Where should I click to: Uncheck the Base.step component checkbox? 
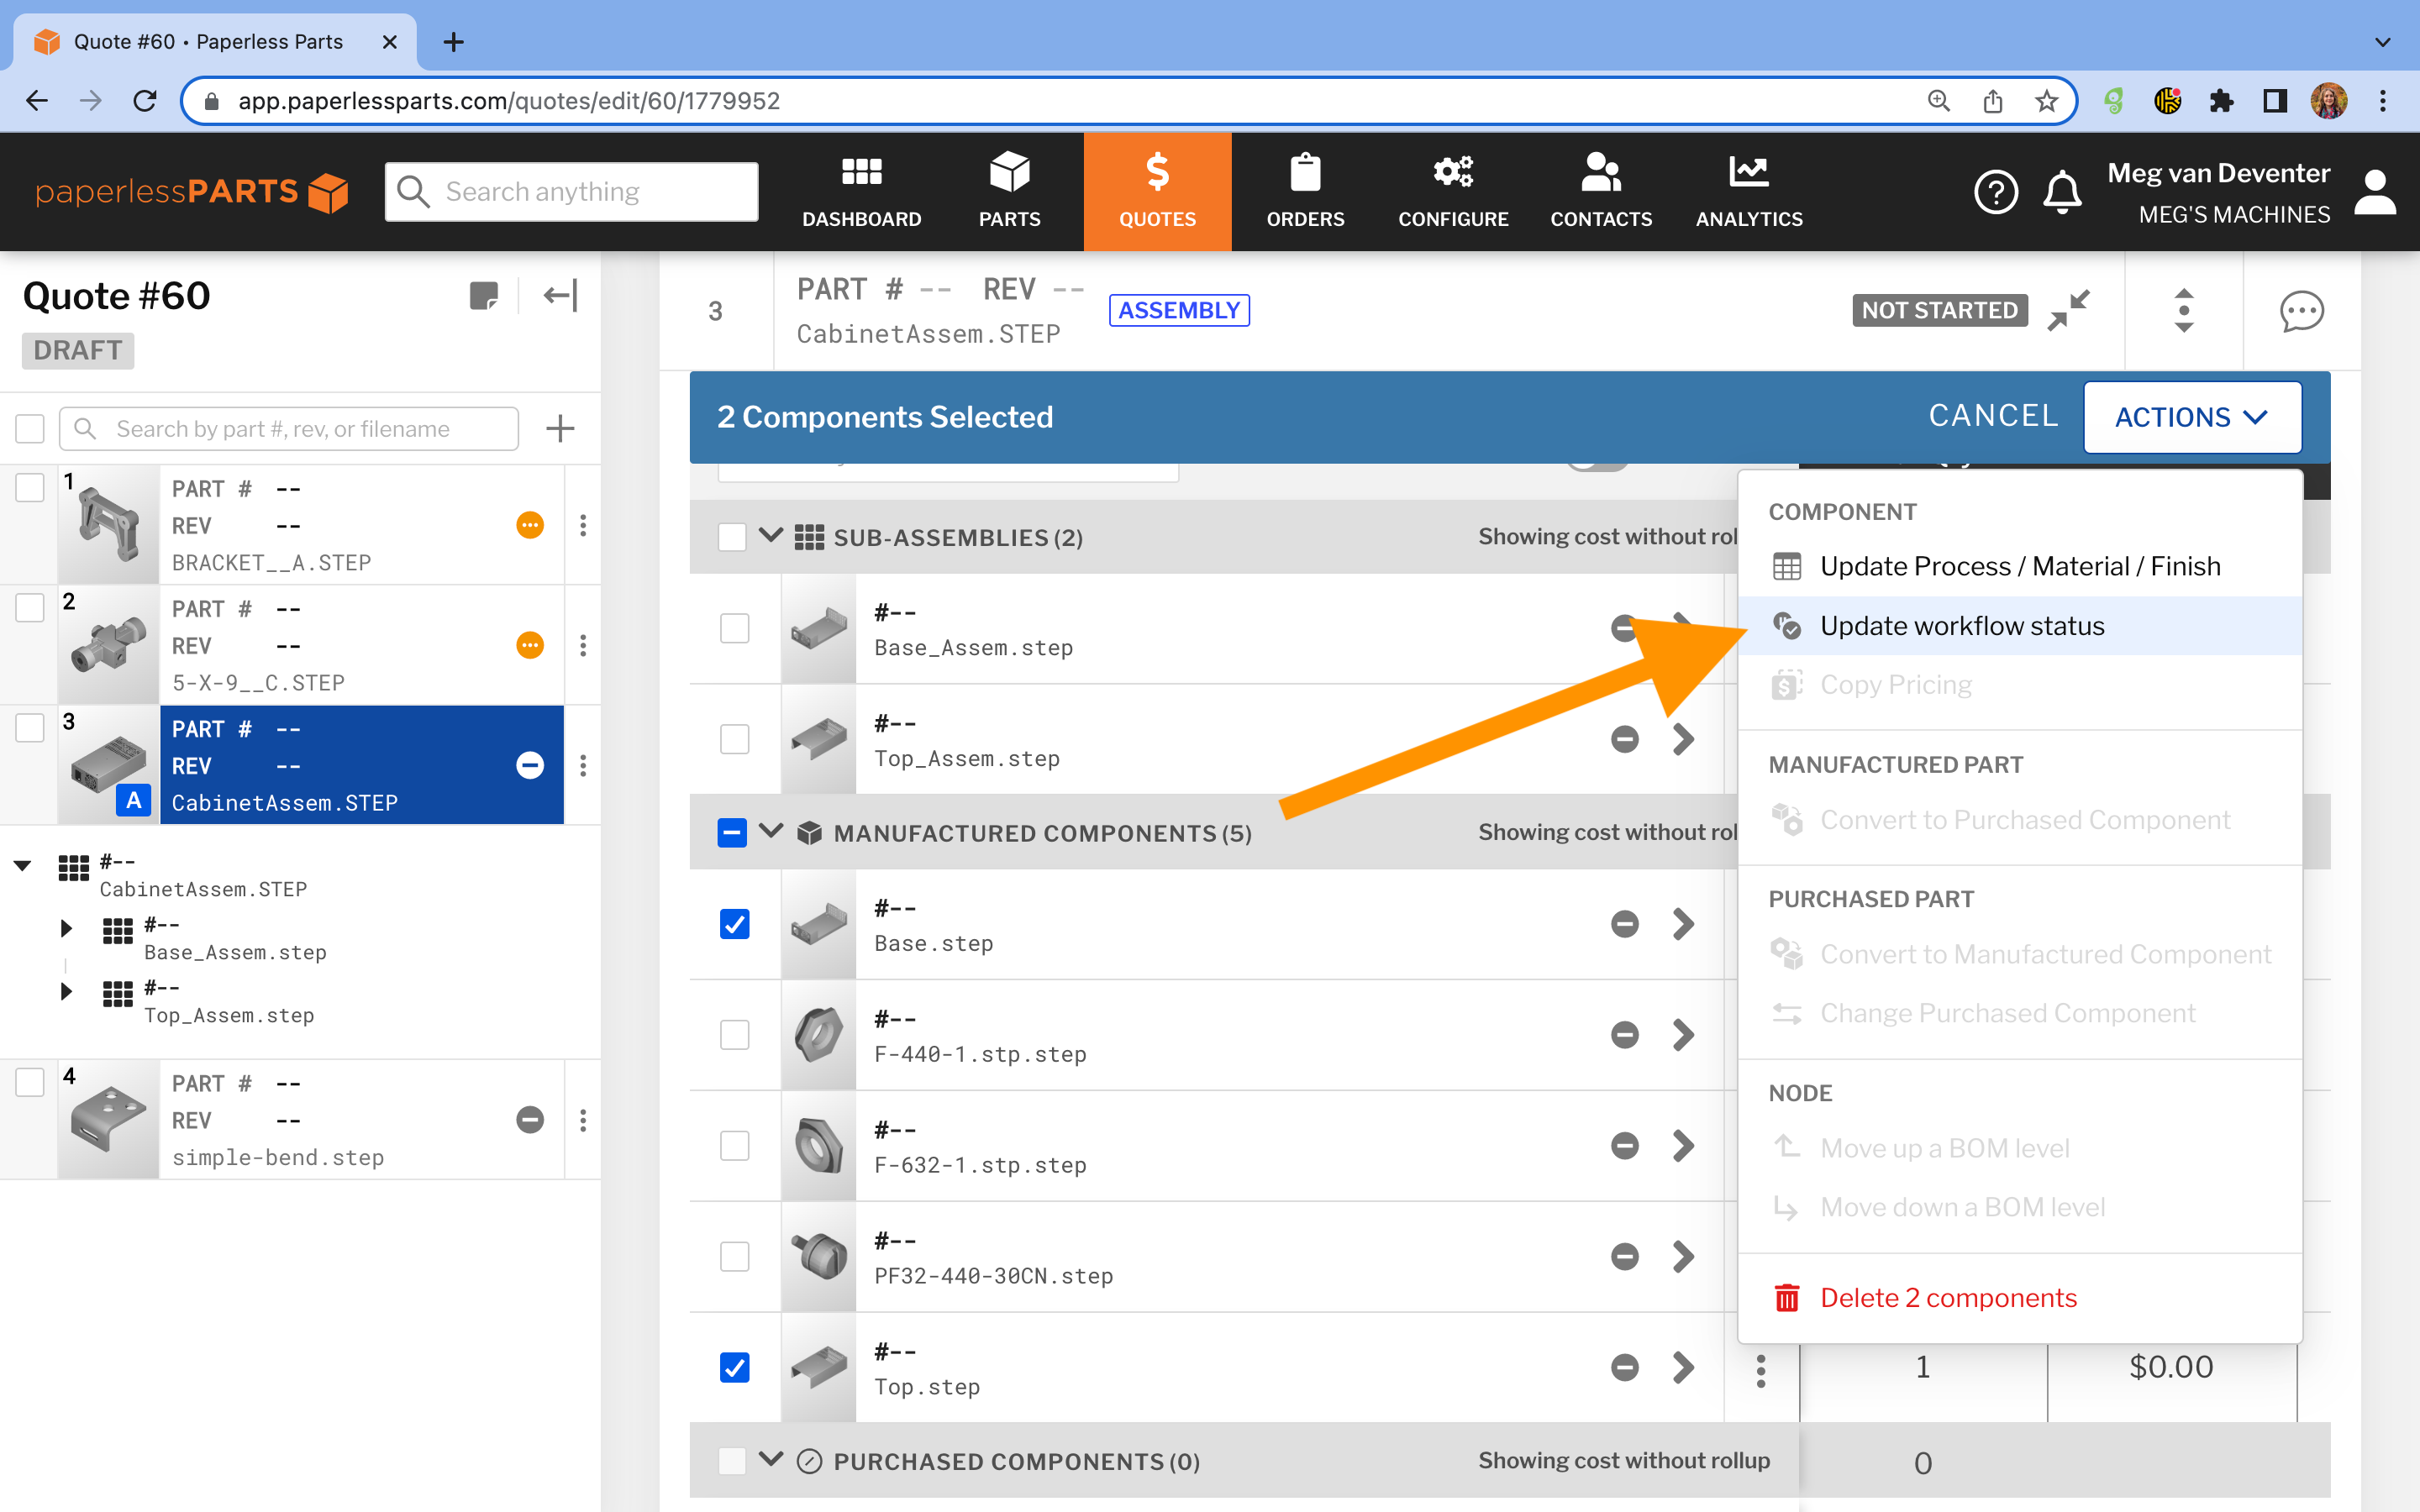tap(734, 924)
